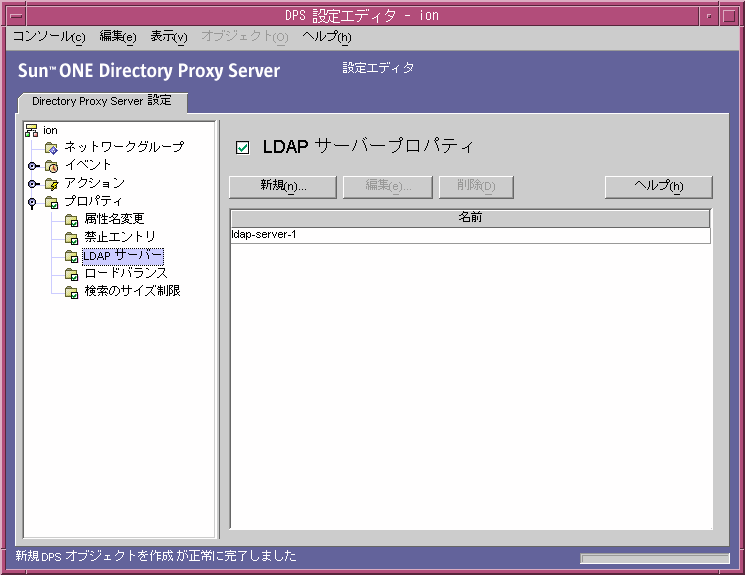Click the イベント clock folder icon

coord(51,166)
